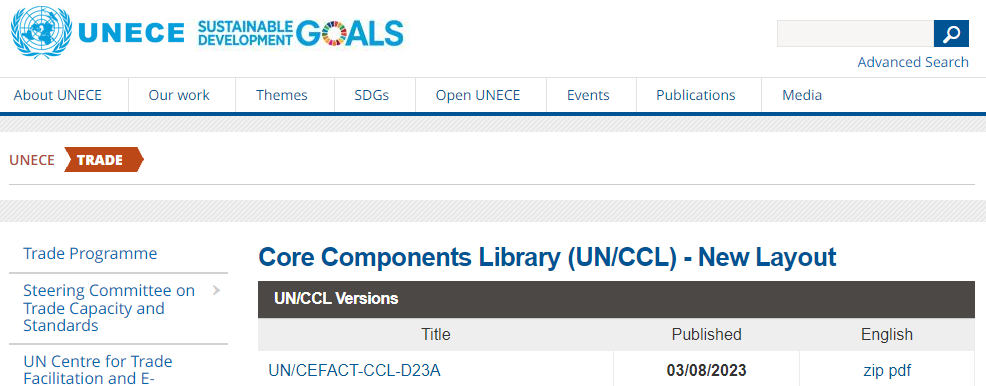The image size is (986, 386).
Task: Open the Themes menu
Action: 282,95
